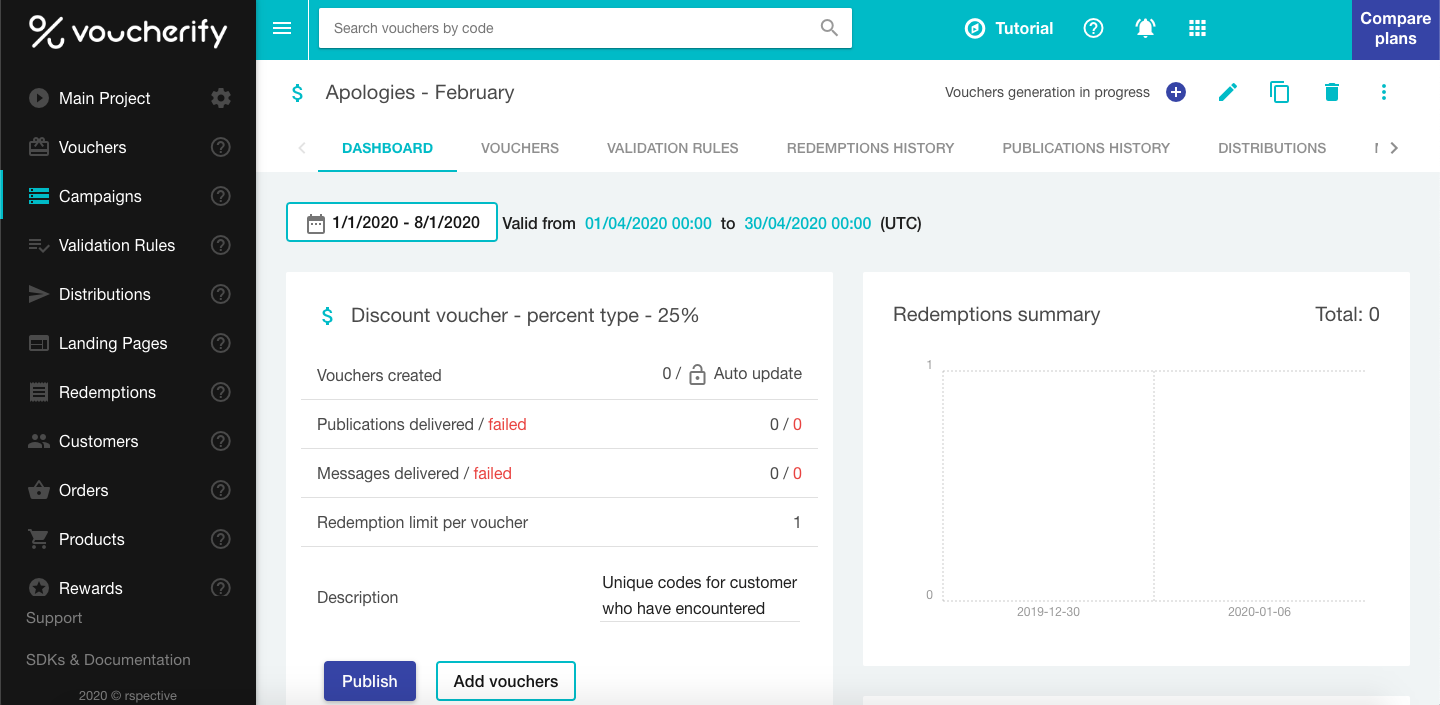This screenshot has width=1440, height=705.
Task: Switch to the Validation Rules tab
Action: pyautogui.click(x=672, y=148)
